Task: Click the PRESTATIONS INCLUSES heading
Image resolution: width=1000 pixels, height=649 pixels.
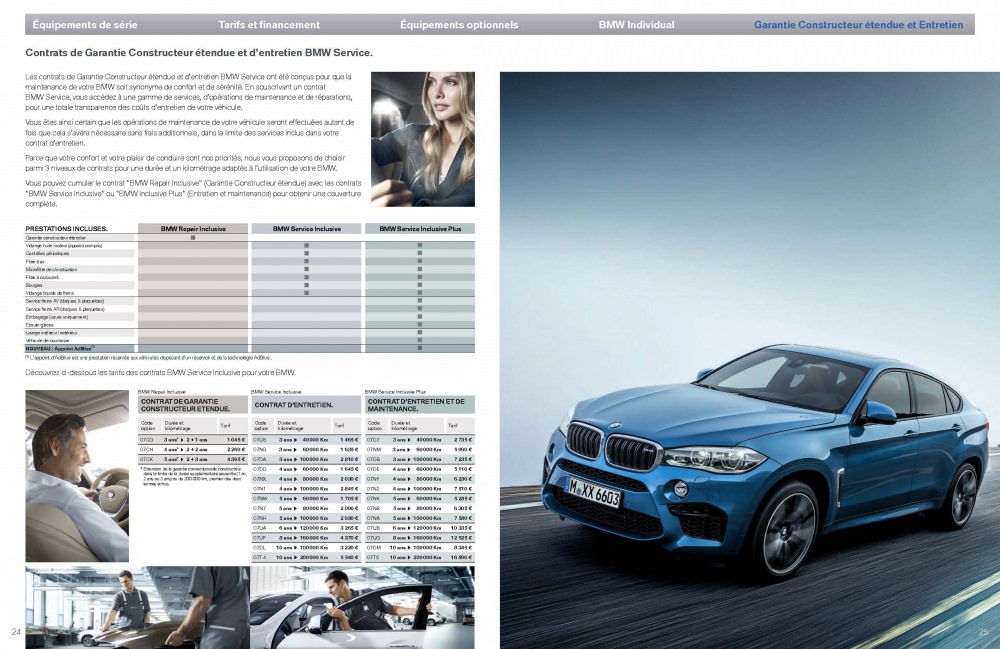Action: coord(66,228)
